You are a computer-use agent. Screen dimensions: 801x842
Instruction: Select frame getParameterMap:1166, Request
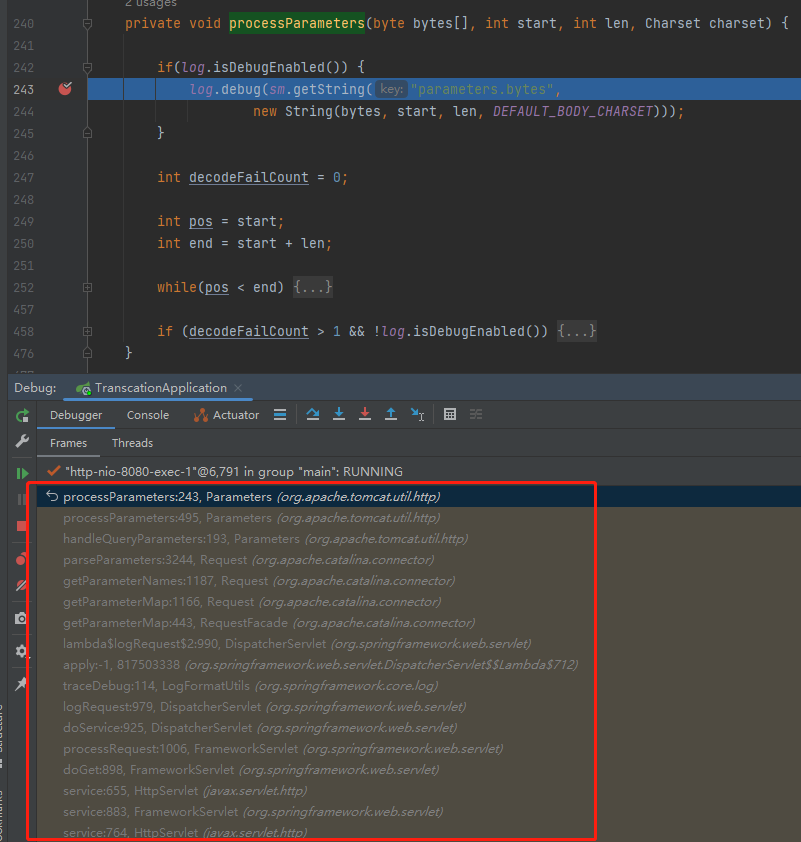(419, 601)
